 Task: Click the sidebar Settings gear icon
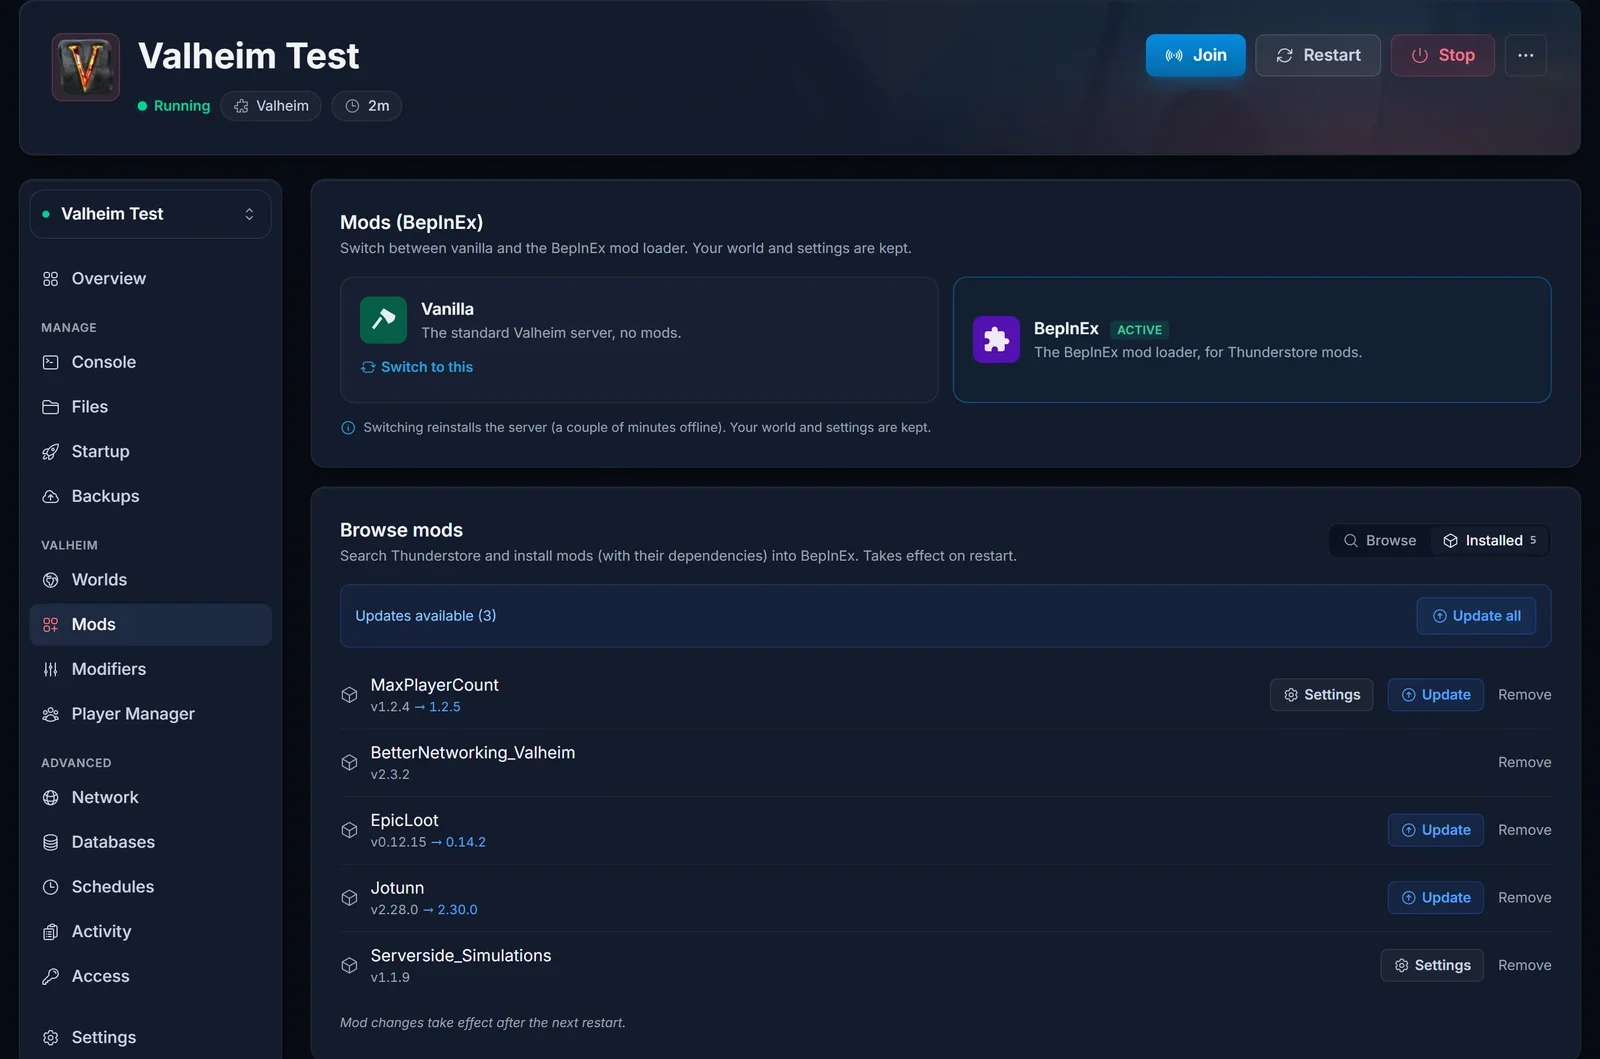(51, 1037)
